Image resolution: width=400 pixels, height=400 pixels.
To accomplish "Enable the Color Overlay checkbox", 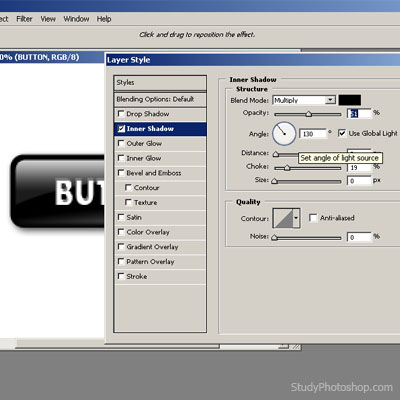I will point(121,232).
